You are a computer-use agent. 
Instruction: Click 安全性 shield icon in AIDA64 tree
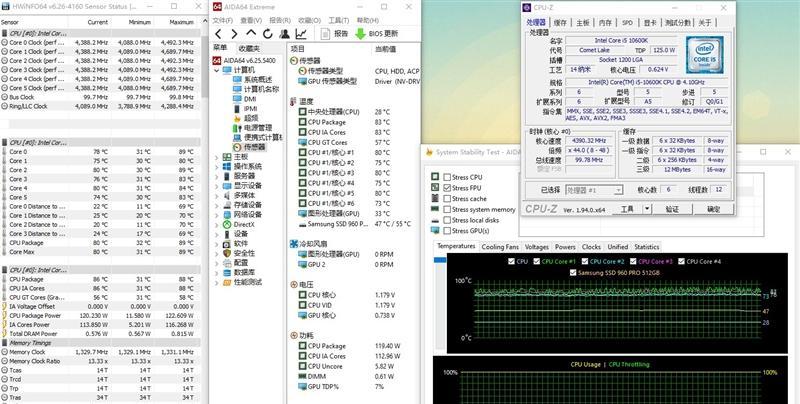point(227,253)
